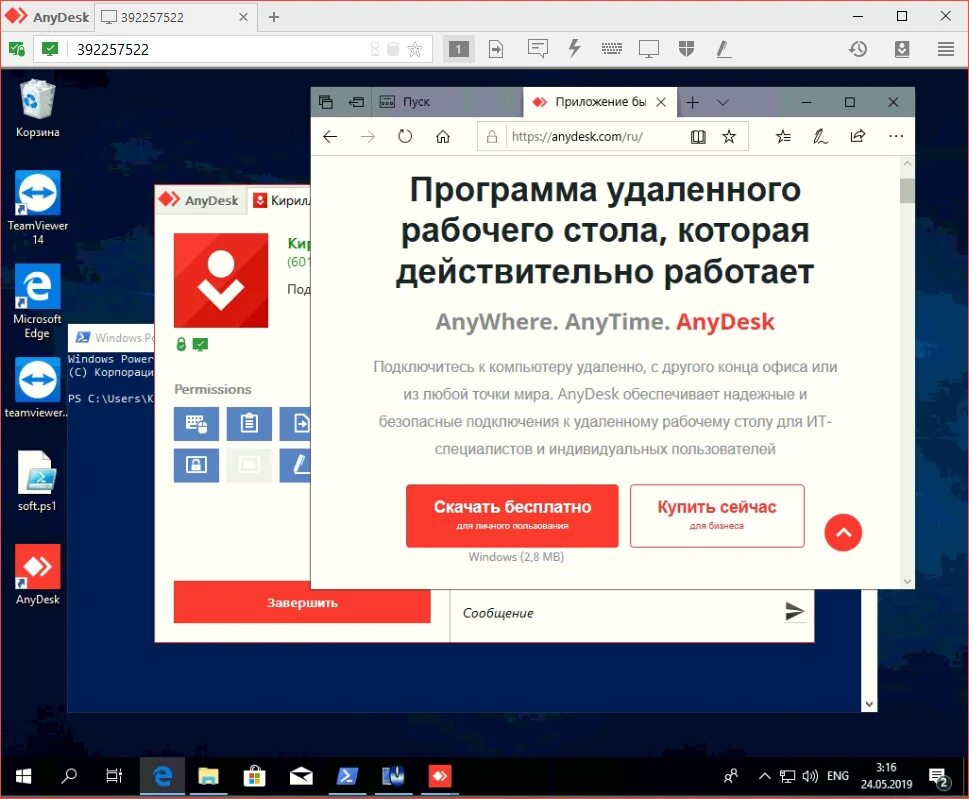Select soft.ps1 file on desktop
The width and height of the screenshot is (969, 799).
click(x=37, y=481)
